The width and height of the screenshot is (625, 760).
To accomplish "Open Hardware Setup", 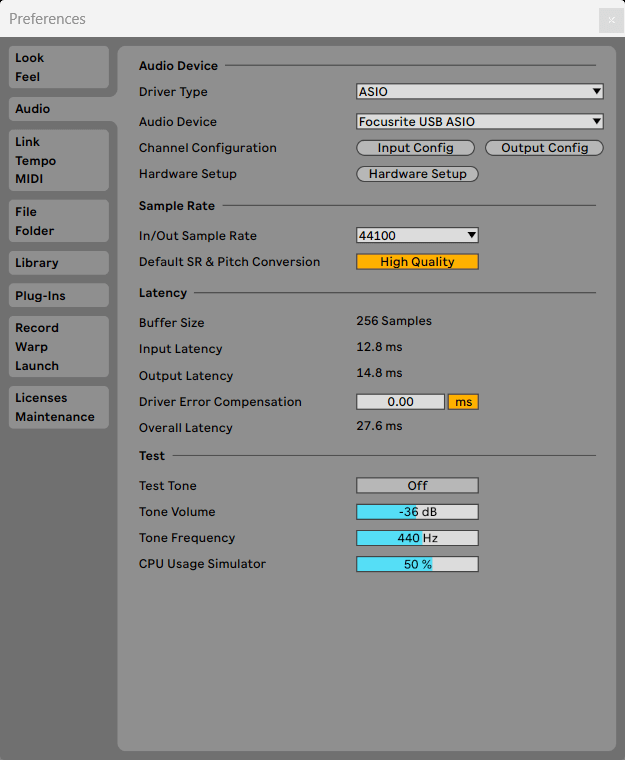I will click(417, 174).
